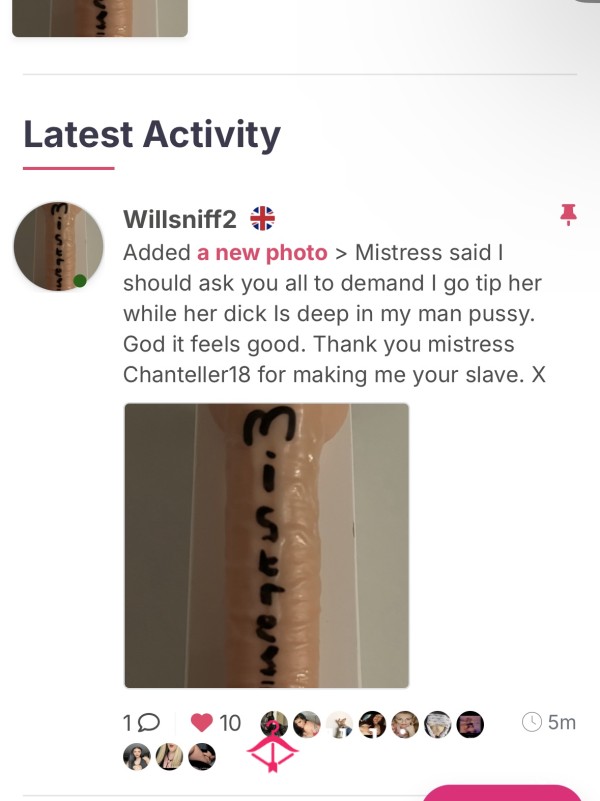
Task: Click the first liker avatar on the bottom row
Action: click(137, 756)
